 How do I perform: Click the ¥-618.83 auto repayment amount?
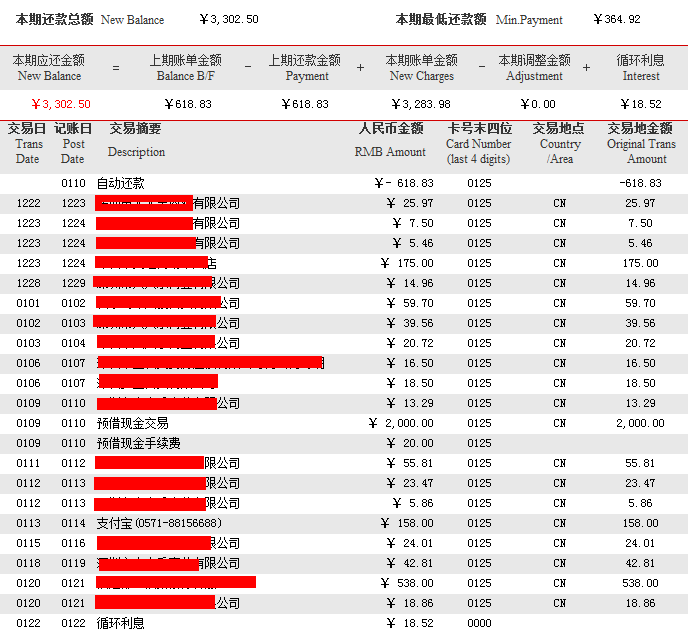click(404, 183)
